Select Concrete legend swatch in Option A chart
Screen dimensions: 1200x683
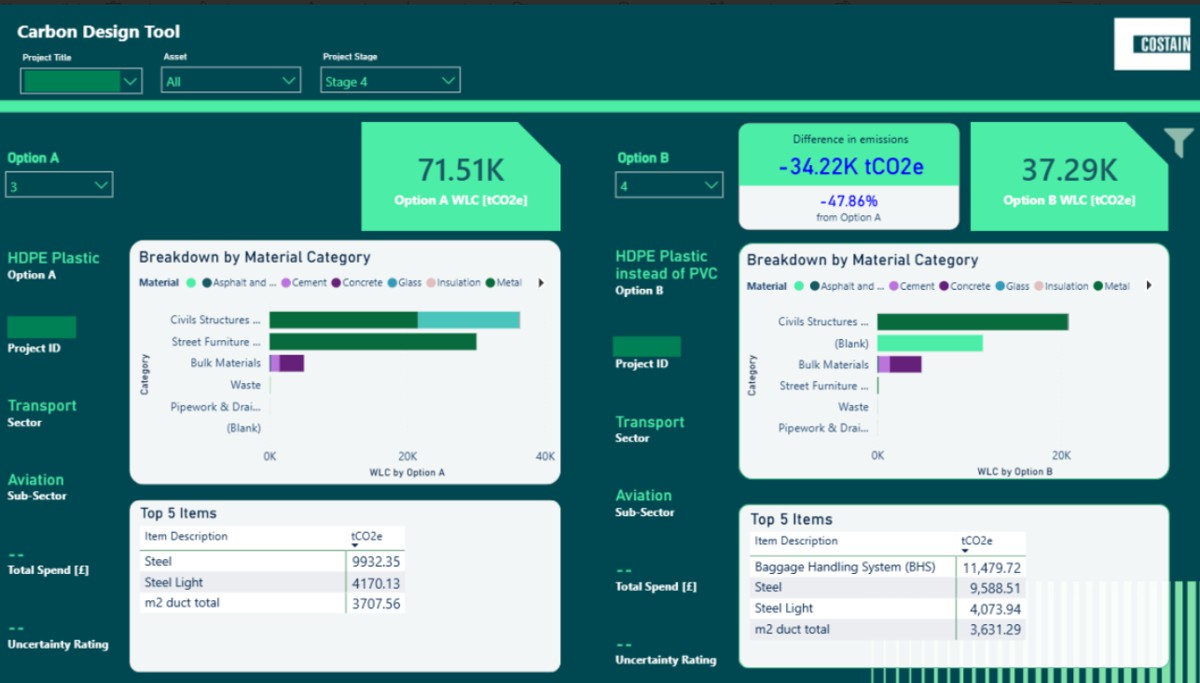click(x=337, y=283)
